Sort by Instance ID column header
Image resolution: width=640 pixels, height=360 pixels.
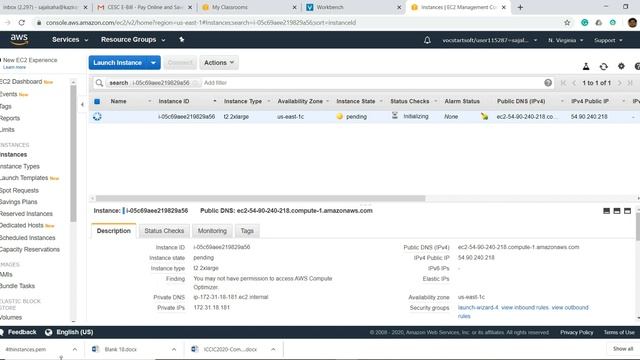tap(174, 101)
